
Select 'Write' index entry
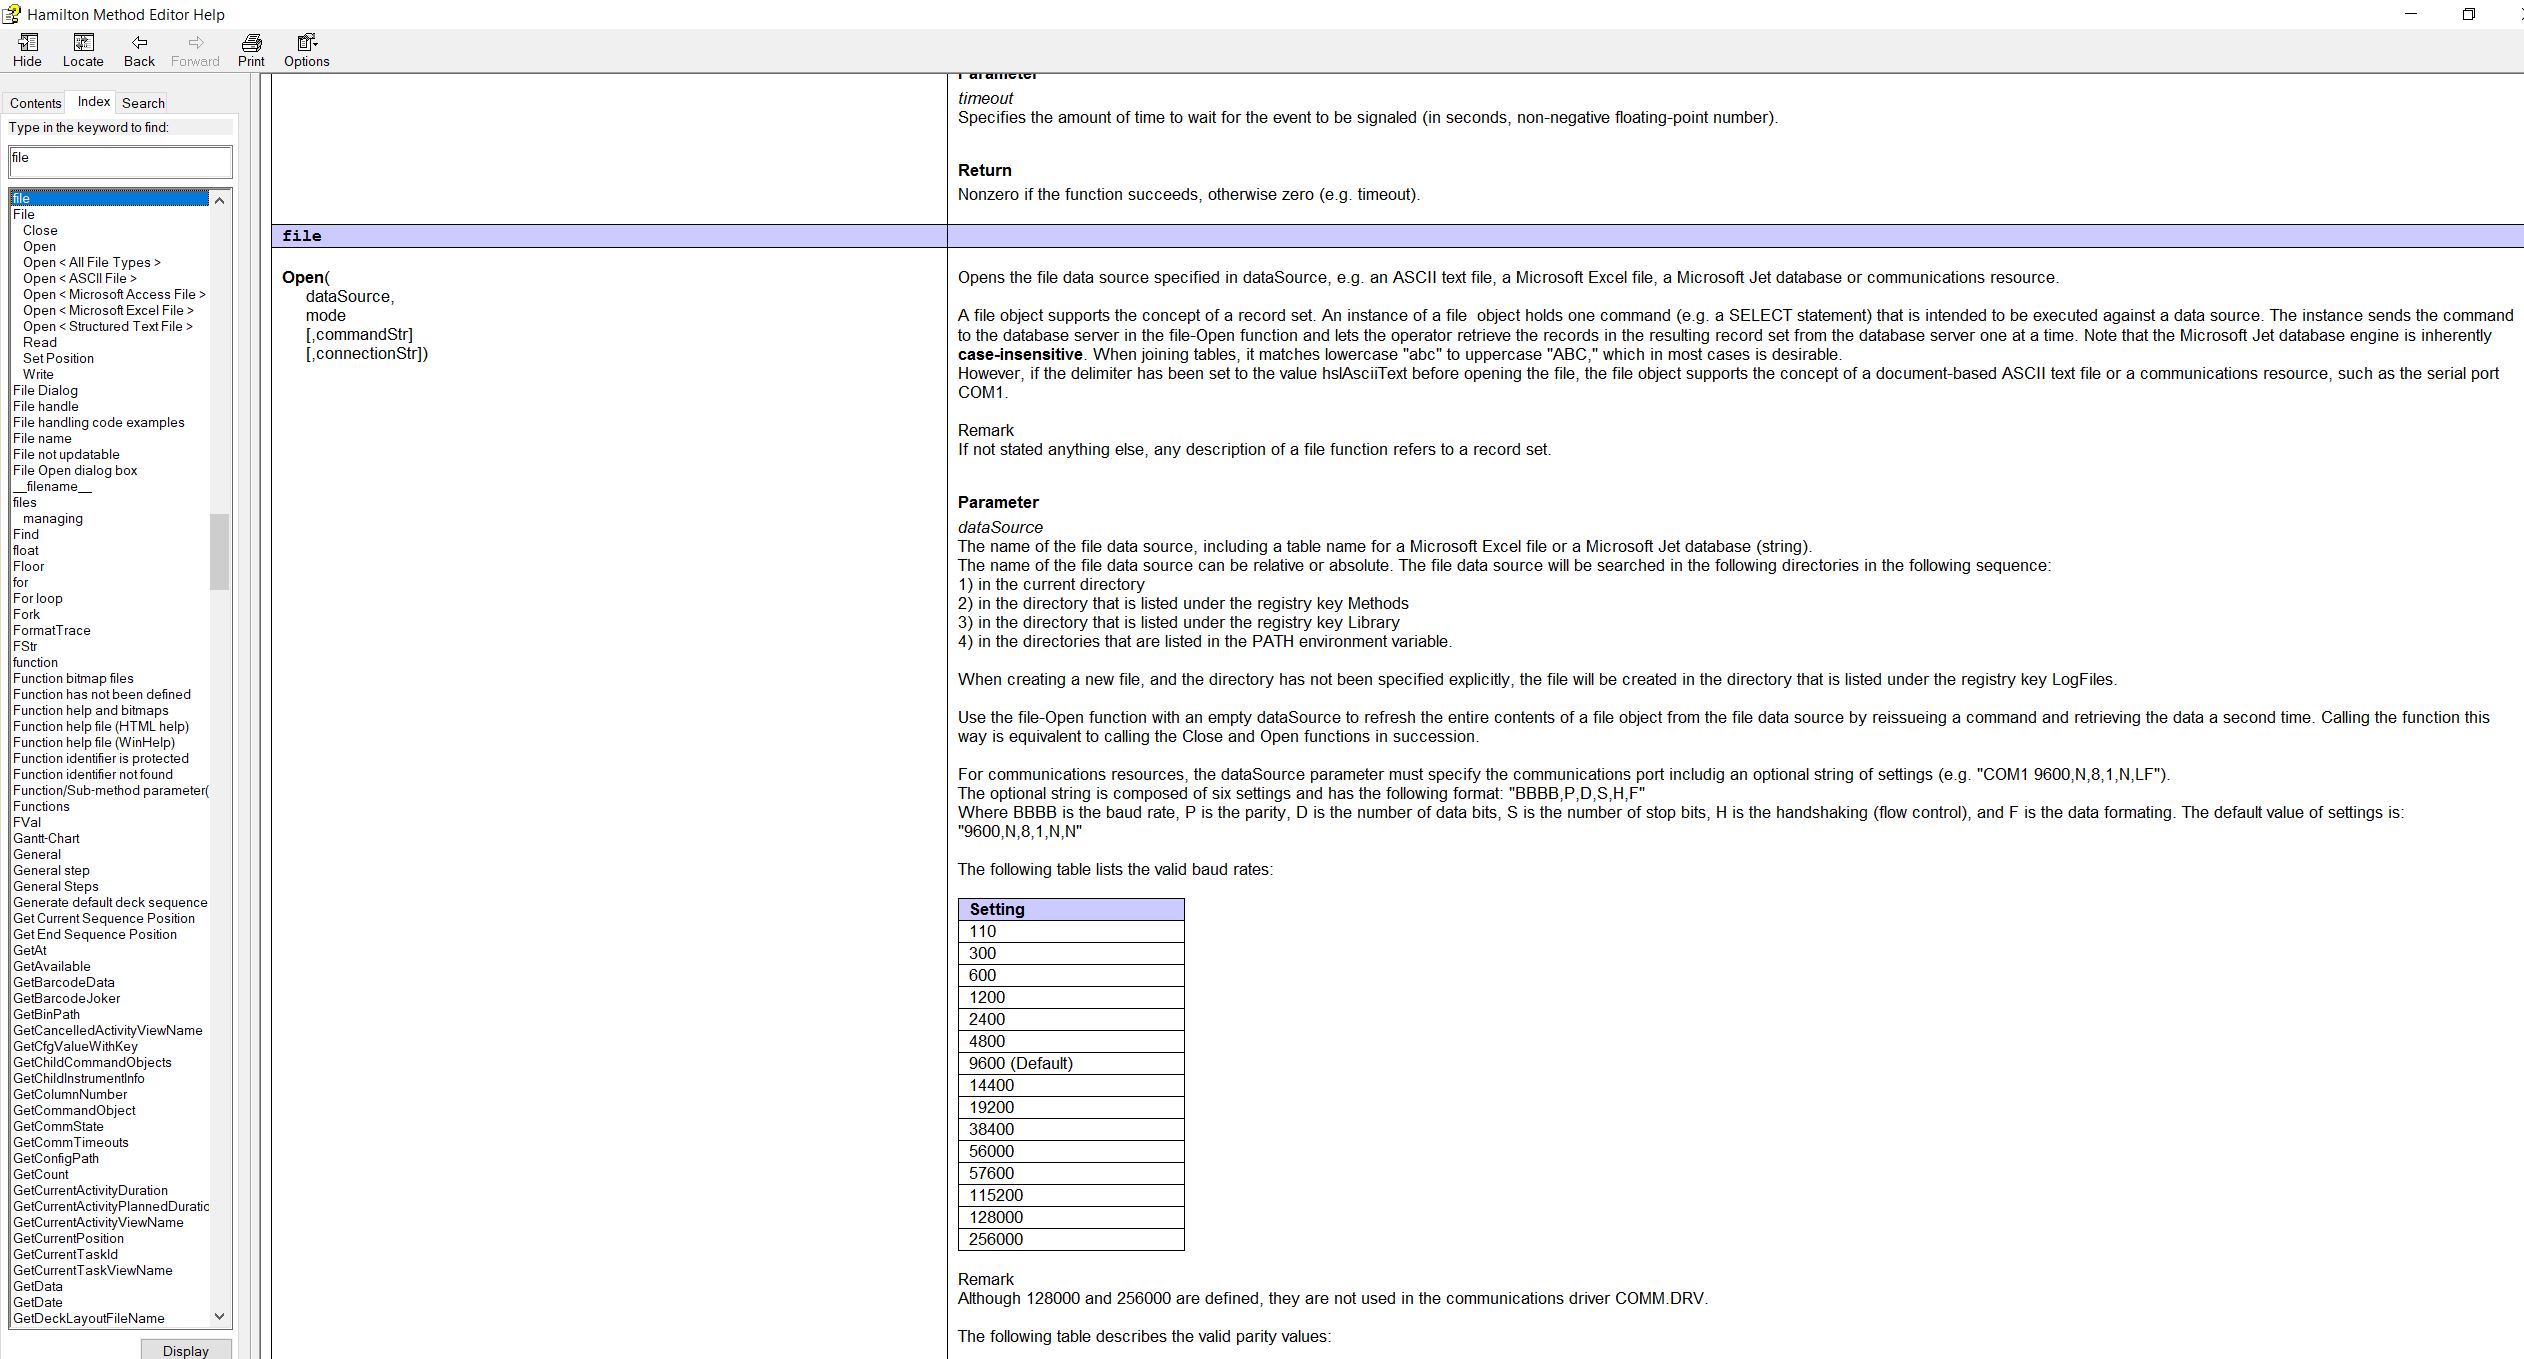point(38,374)
